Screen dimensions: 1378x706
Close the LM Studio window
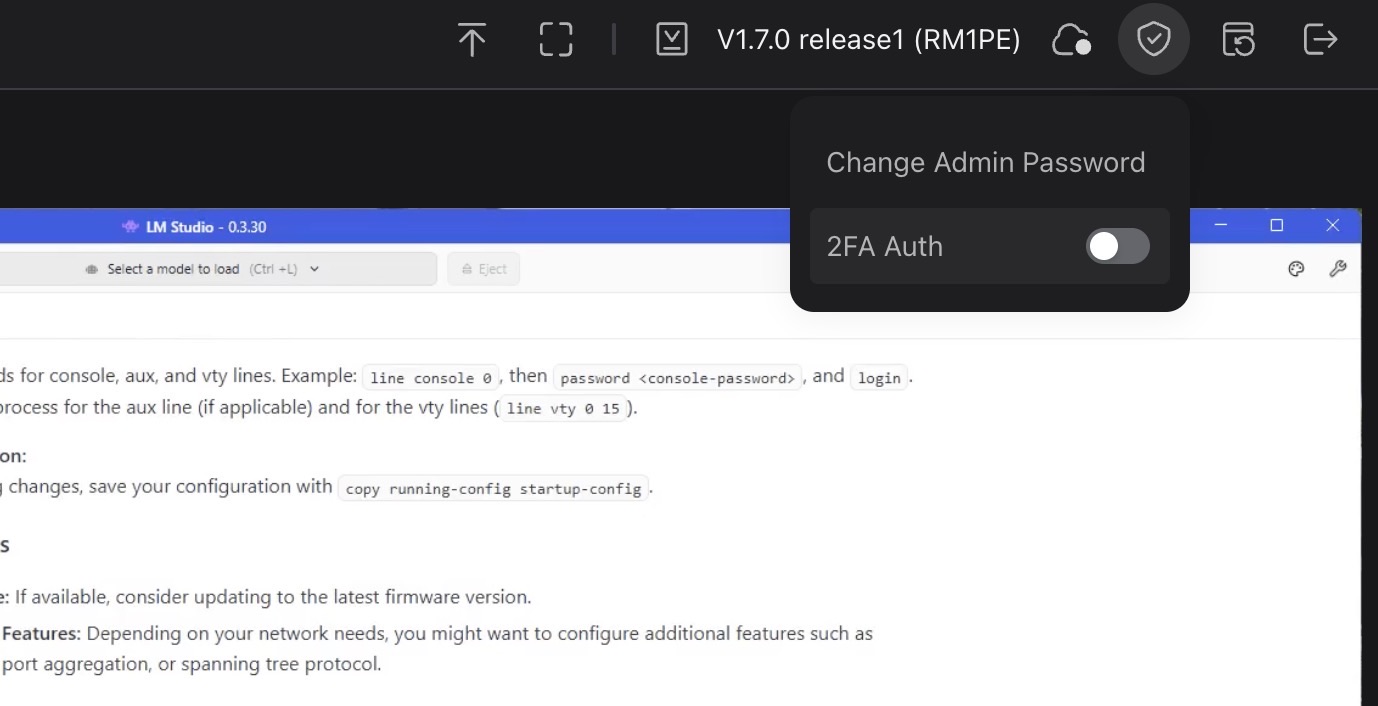(x=1332, y=226)
